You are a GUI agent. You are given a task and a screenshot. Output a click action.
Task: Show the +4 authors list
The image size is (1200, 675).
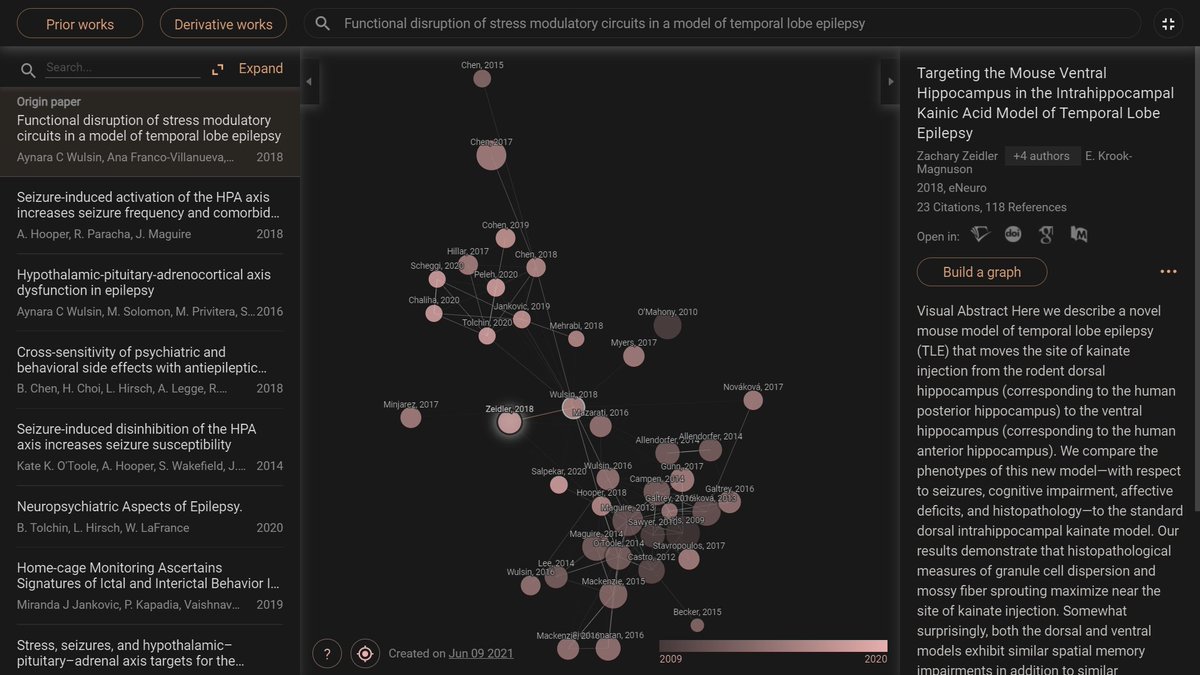pyautogui.click(x=1042, y=155)
